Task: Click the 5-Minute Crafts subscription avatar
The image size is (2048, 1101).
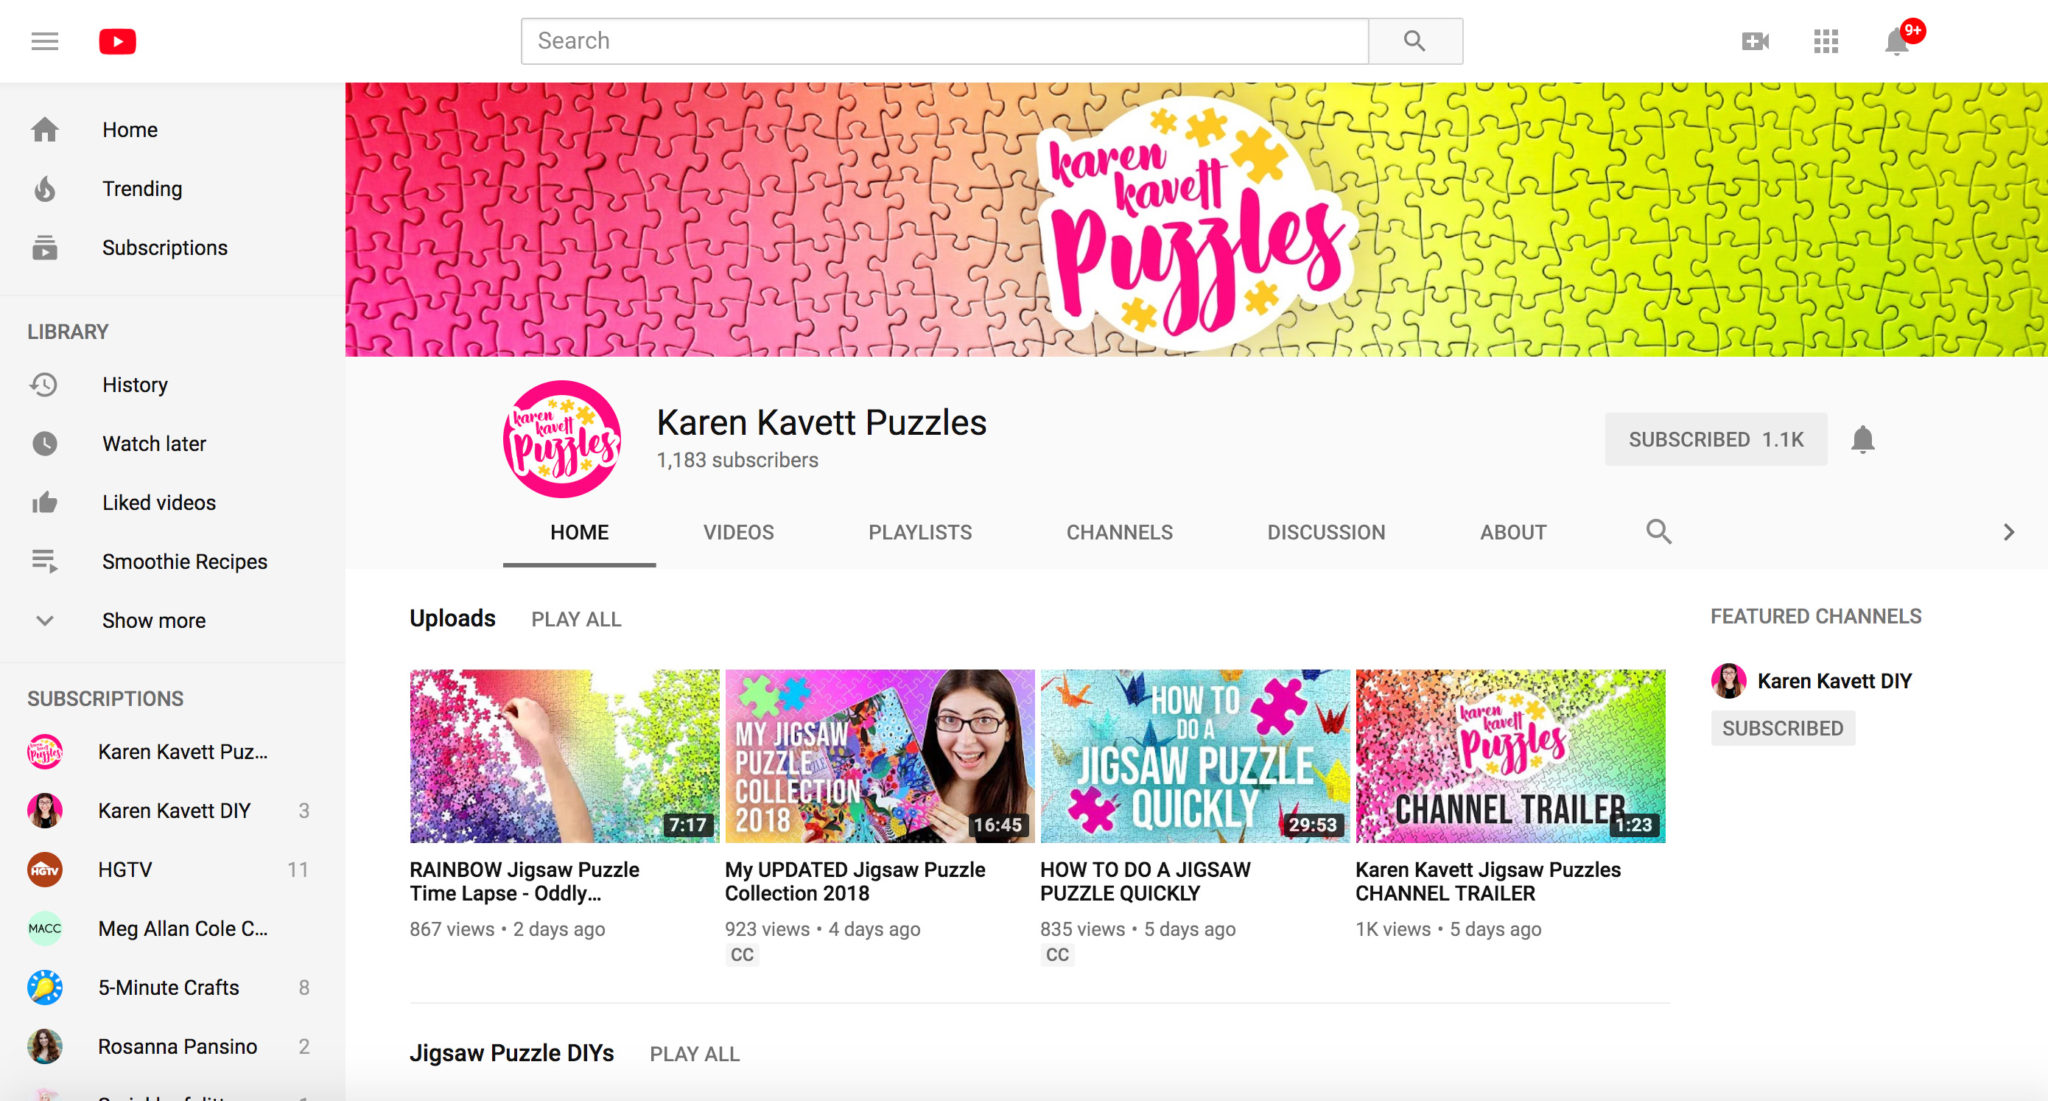Action: pyautogui.click(x=45, y=988)
